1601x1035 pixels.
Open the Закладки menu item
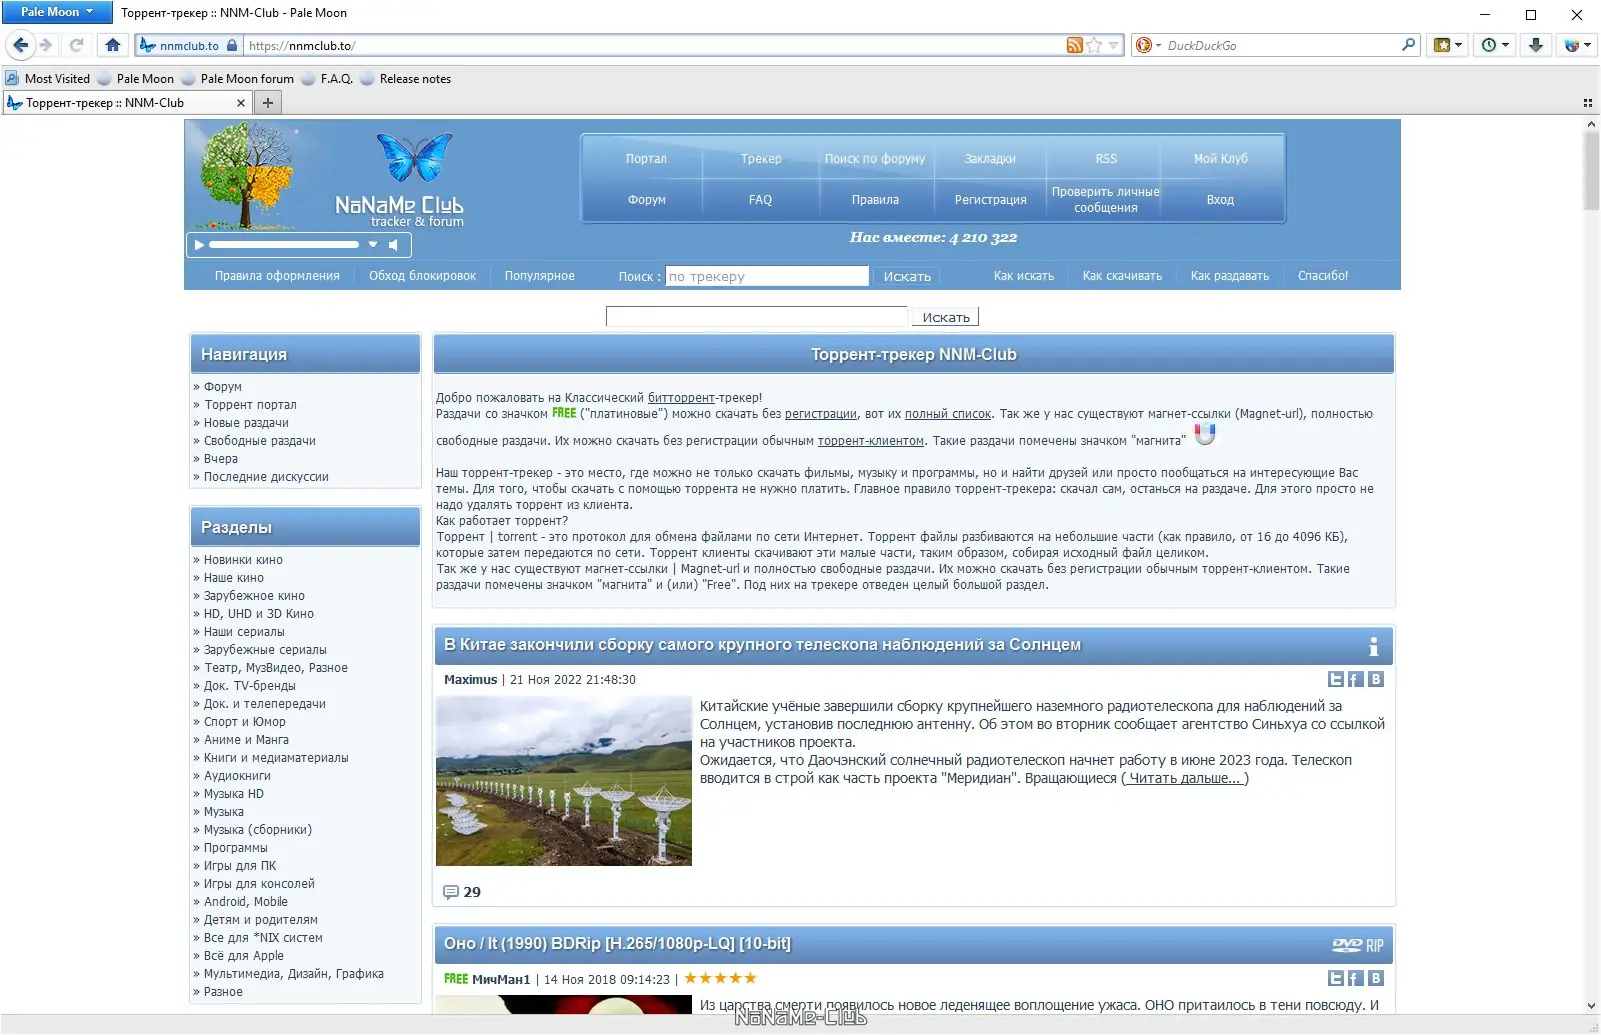[x=990, y=159]
